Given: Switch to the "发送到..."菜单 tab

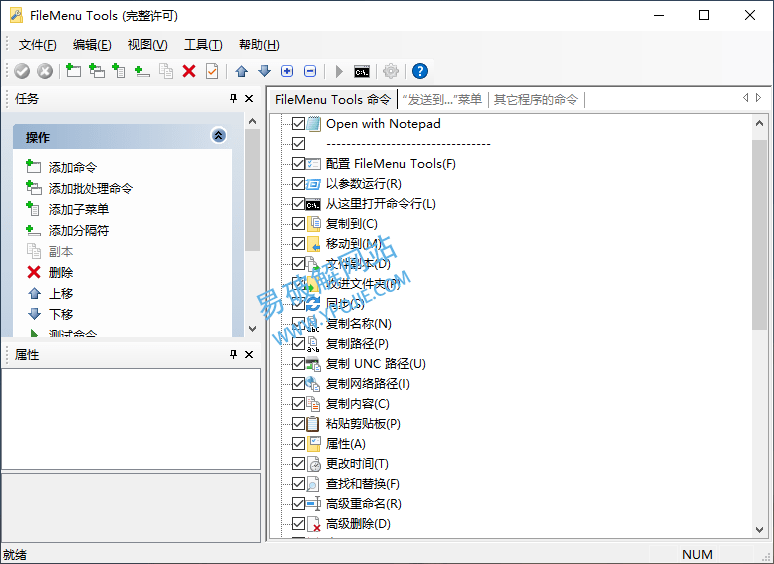Looking at the screenshot, I should click(442, 100).
